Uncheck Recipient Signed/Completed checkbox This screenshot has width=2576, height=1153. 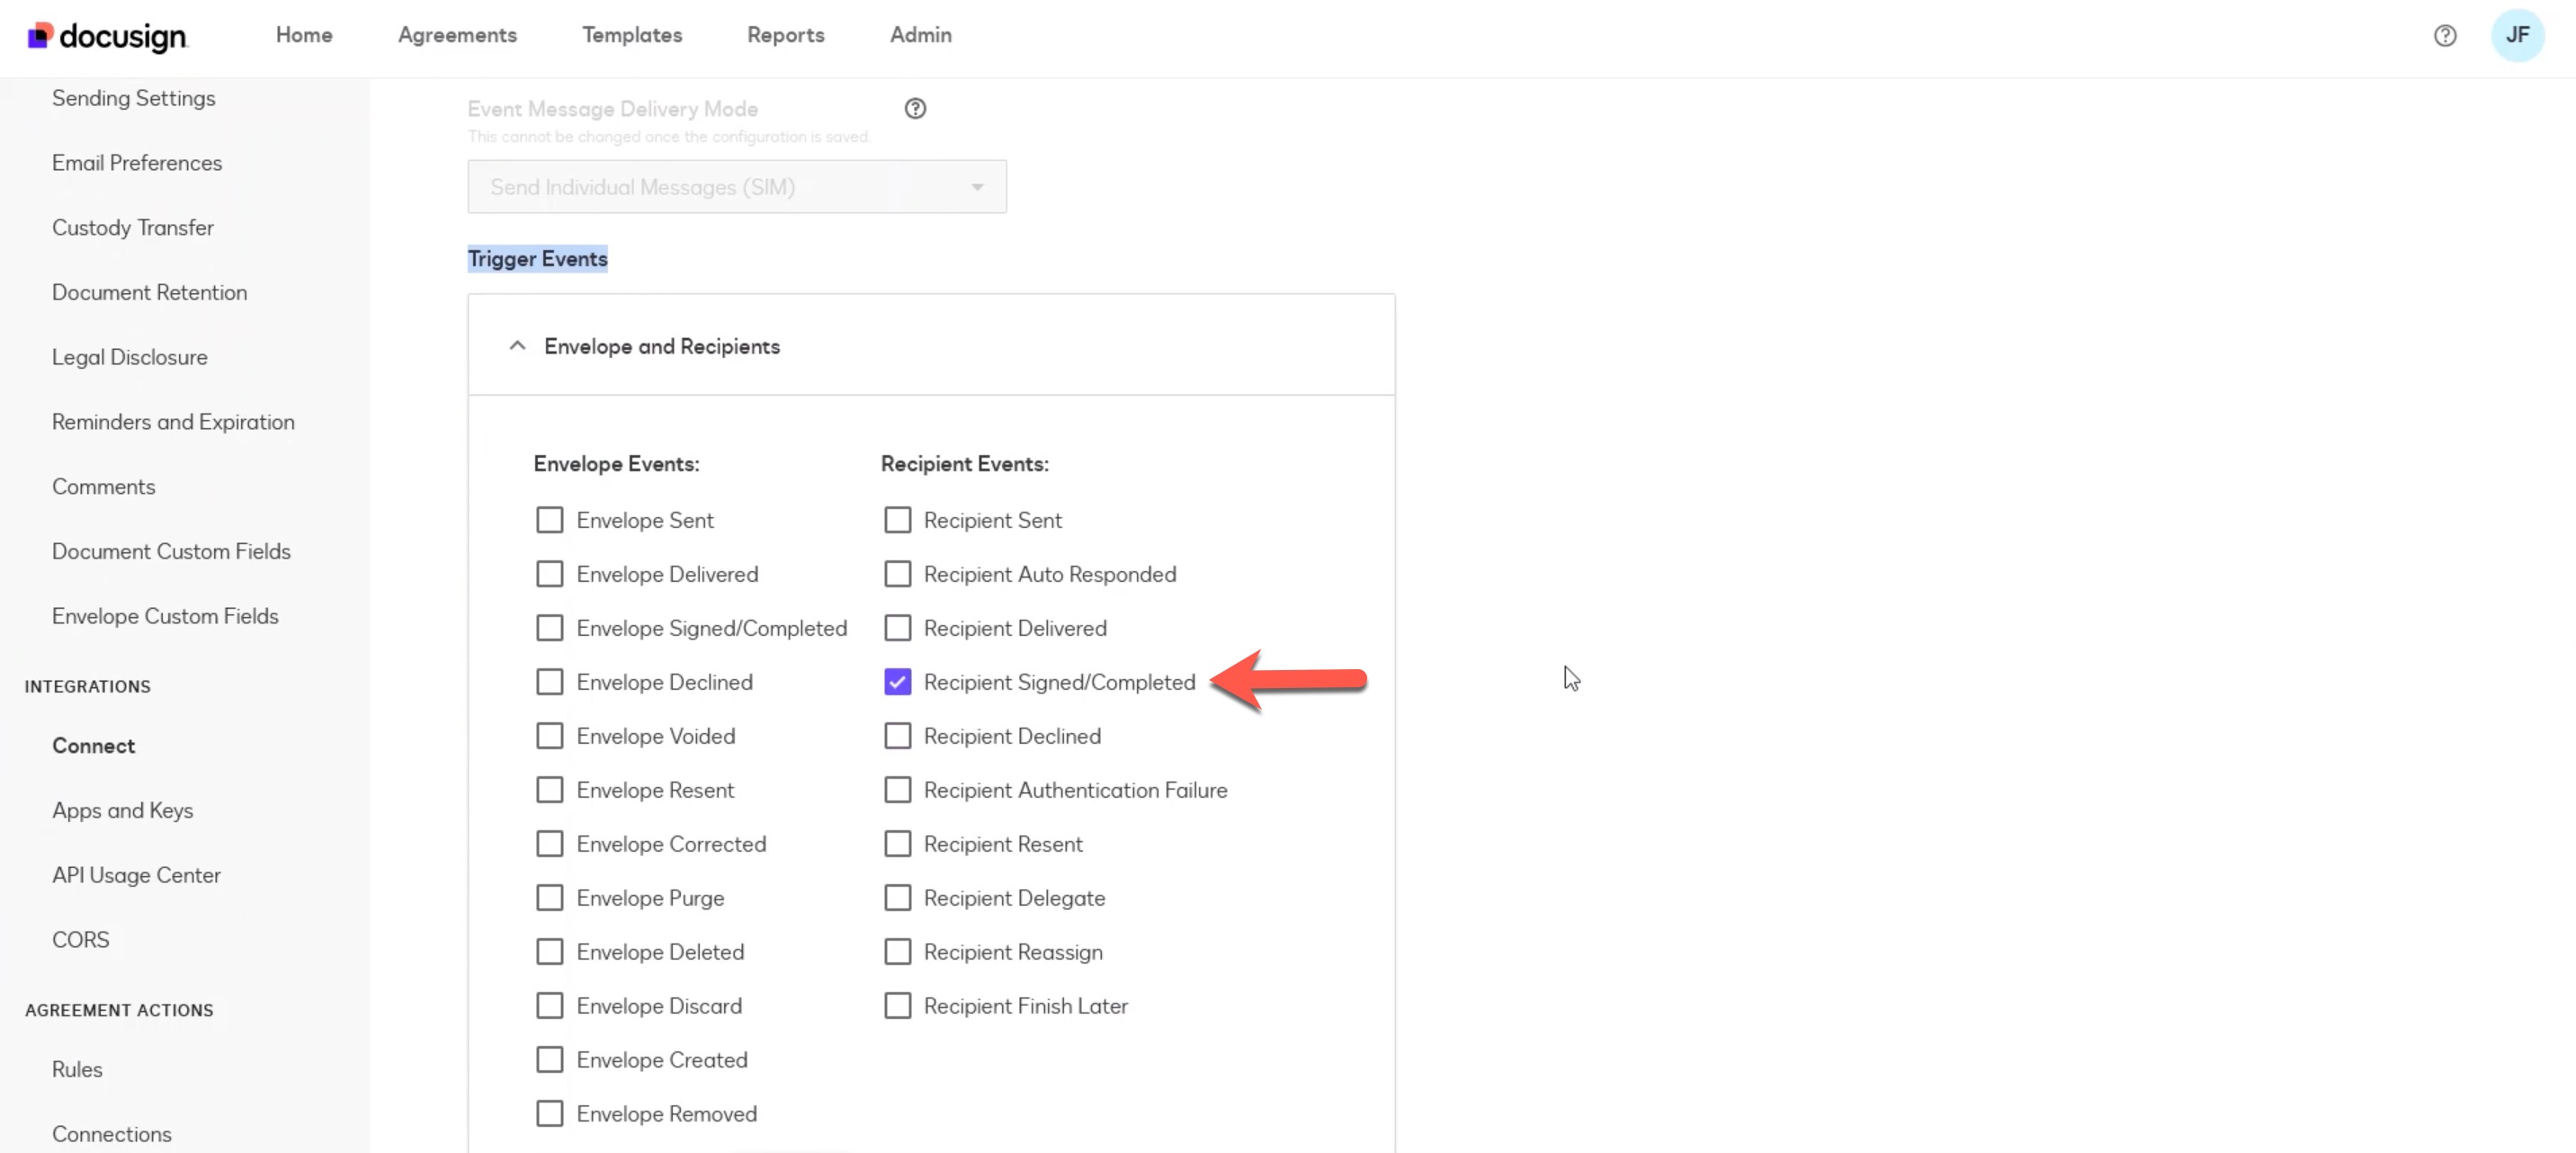tap(897, 682)
